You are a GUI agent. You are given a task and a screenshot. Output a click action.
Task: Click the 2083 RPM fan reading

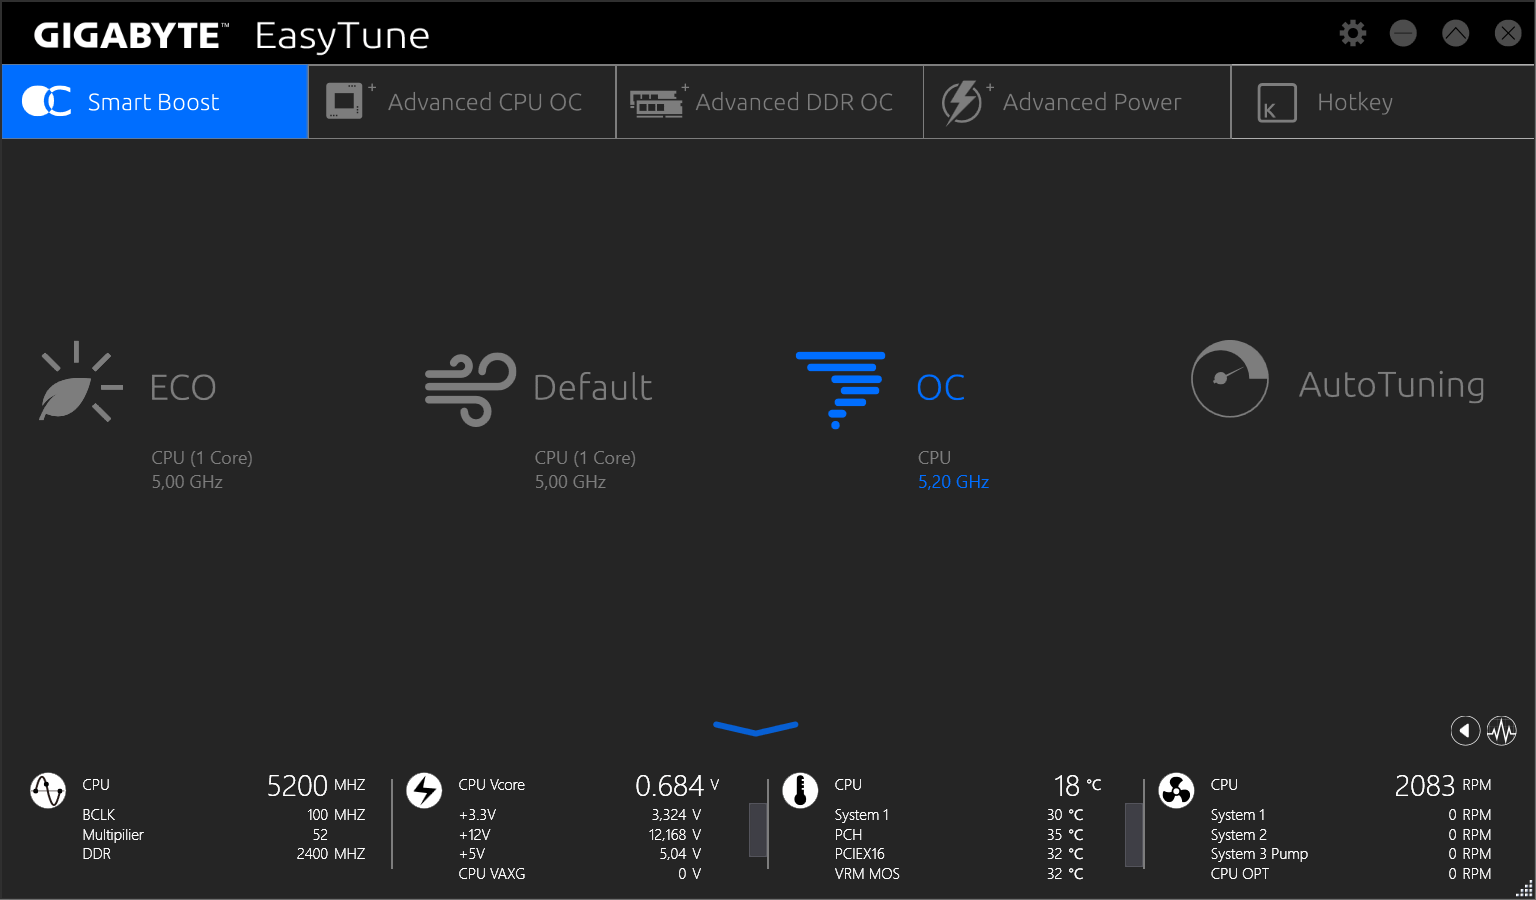(x=1443, y=786)
